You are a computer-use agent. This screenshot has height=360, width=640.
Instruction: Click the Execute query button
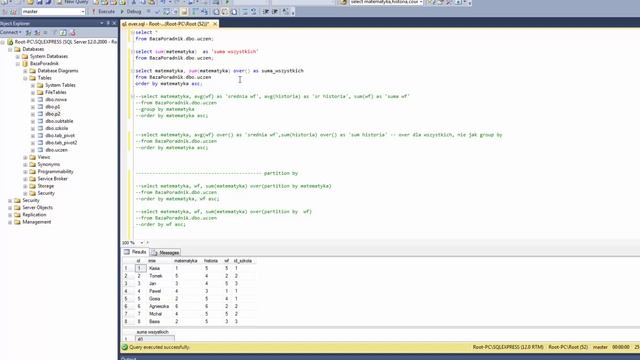pos(103,11)
